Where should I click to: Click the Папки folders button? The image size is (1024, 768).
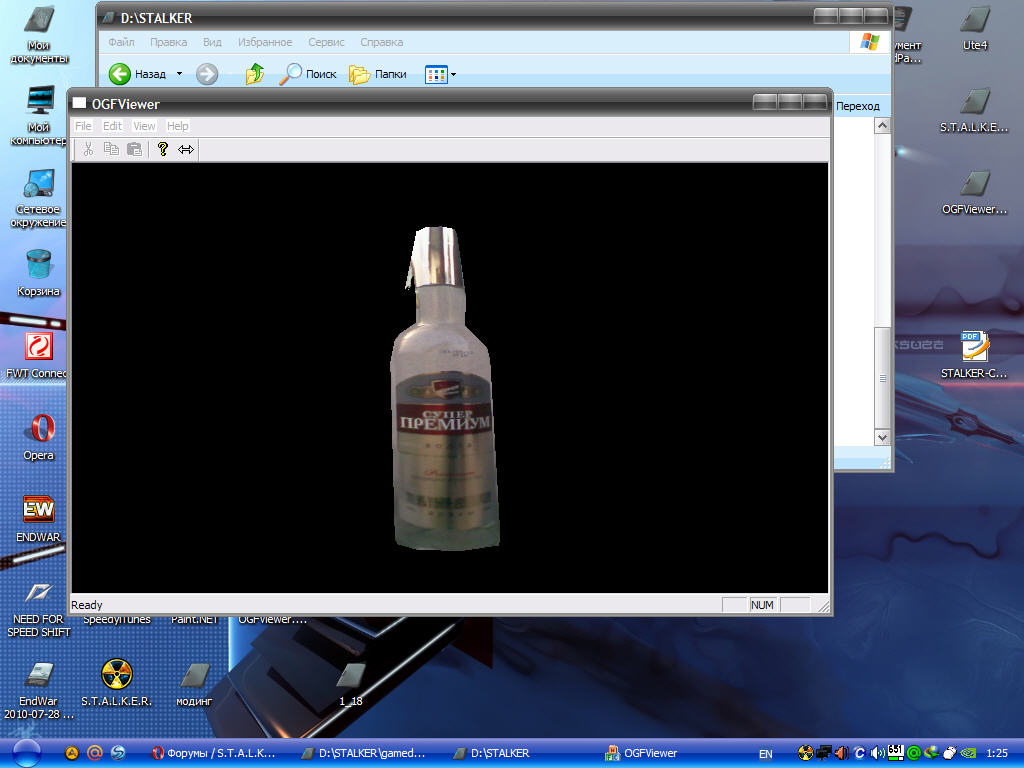(x=377, y=74)
